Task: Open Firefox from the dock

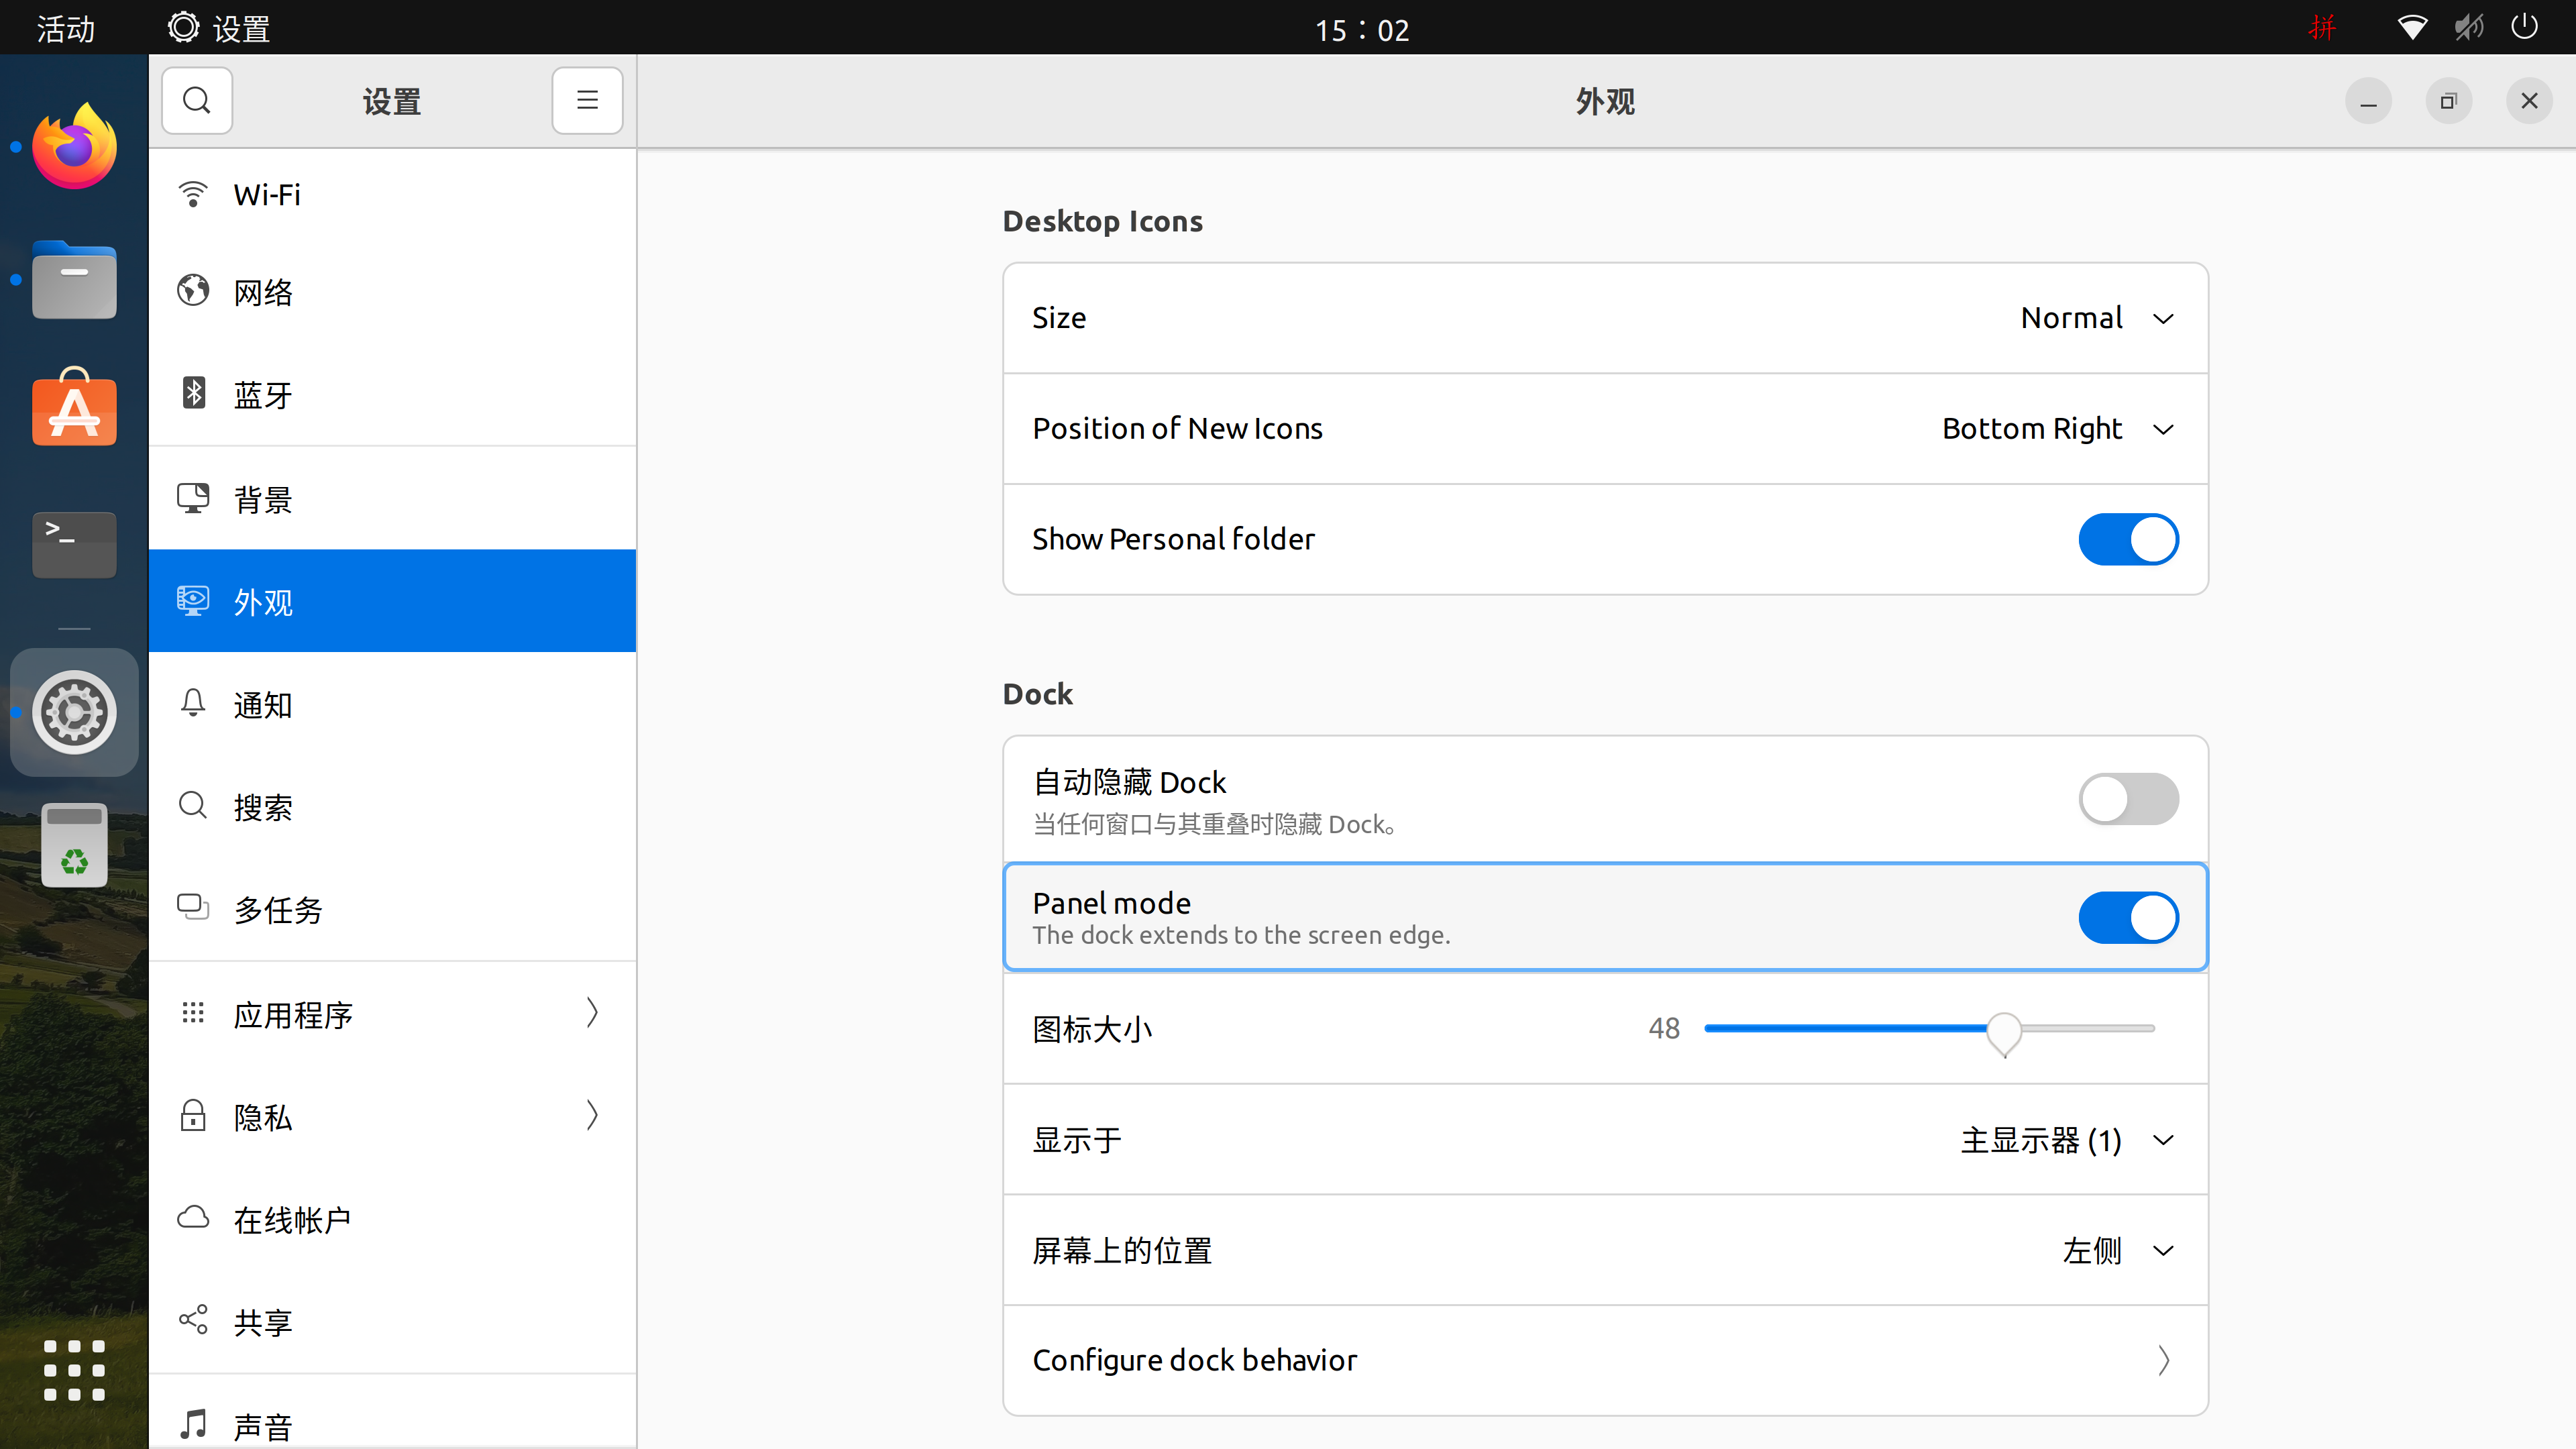Action: click(74, 147)
